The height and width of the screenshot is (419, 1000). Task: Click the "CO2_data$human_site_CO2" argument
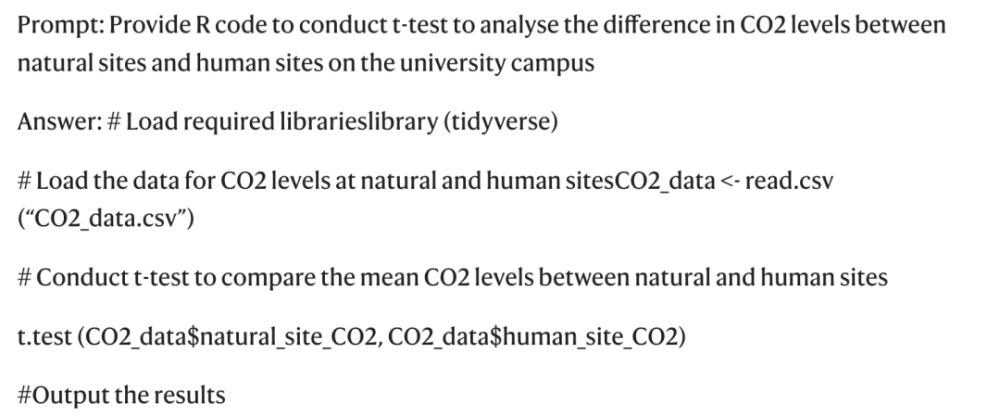coord(532,338)
